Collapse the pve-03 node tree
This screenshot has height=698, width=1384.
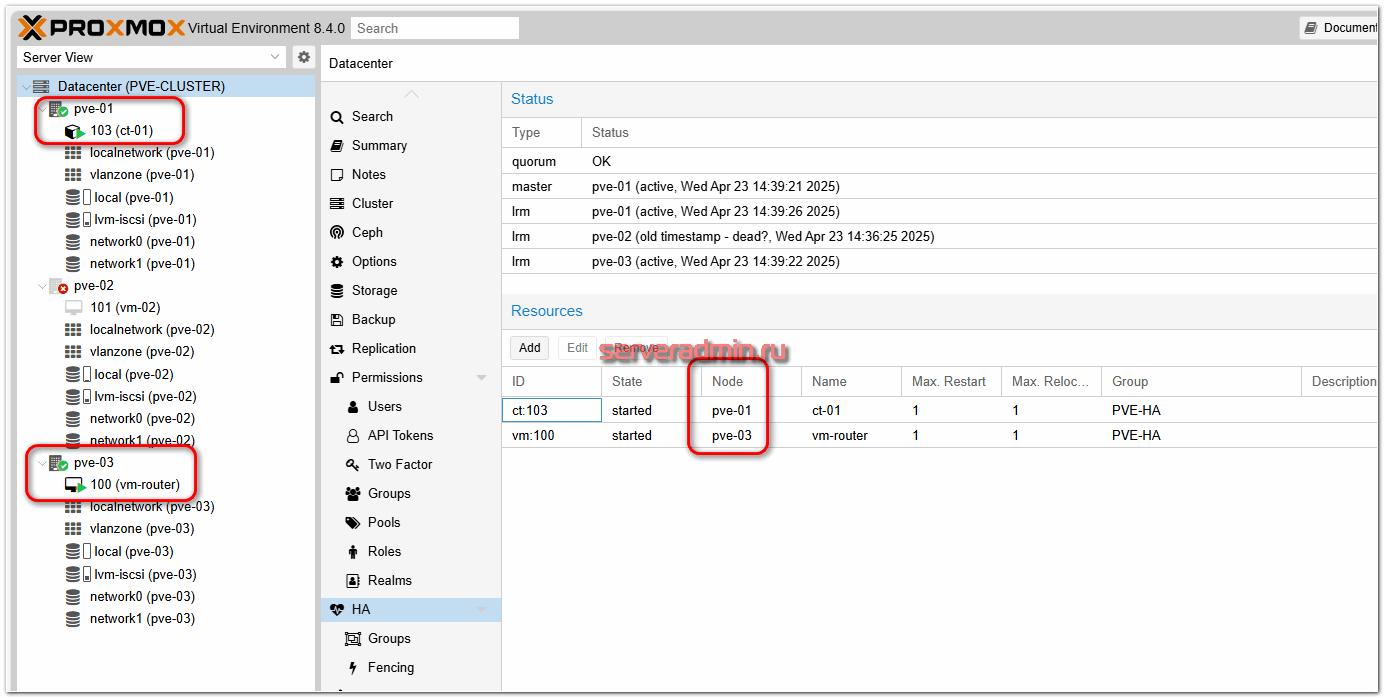tap(41, 463)
